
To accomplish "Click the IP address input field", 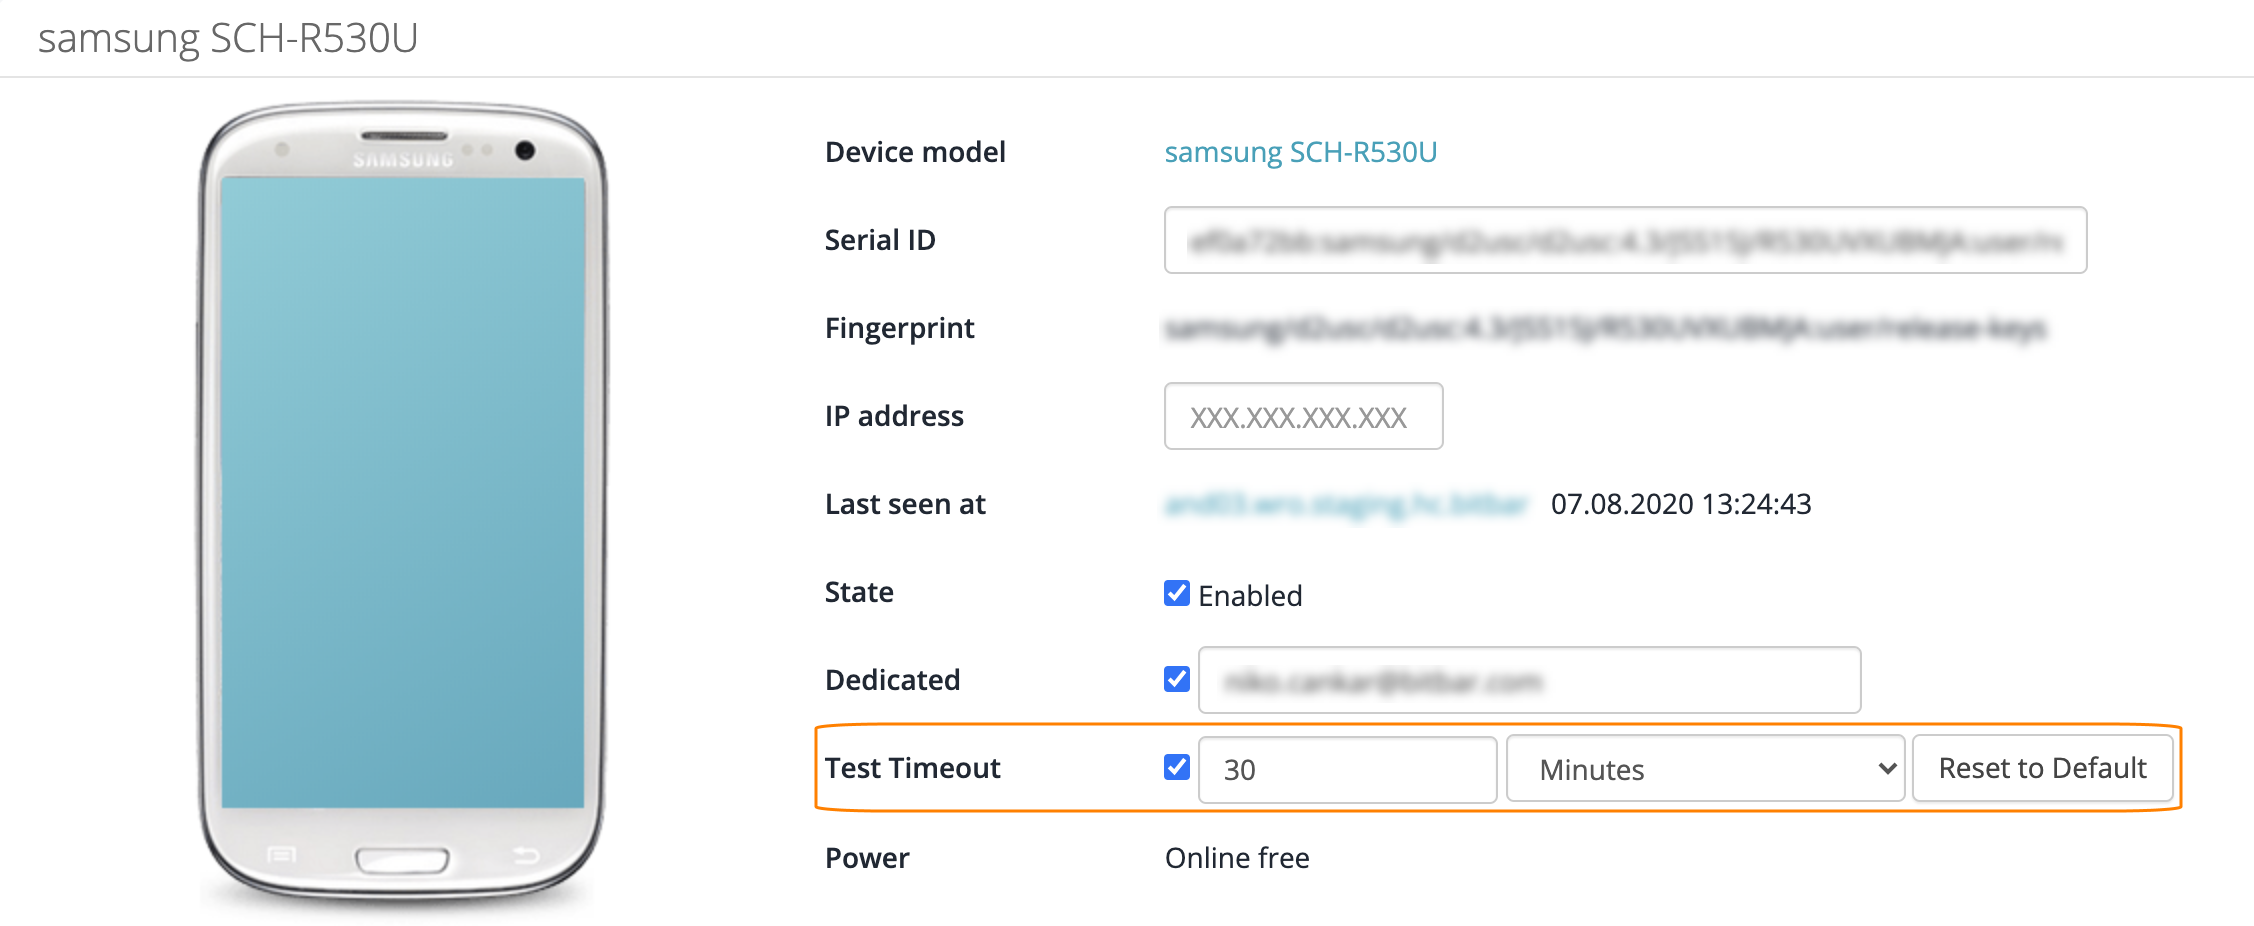I will pyautogui.click(x=1302, y=416).
